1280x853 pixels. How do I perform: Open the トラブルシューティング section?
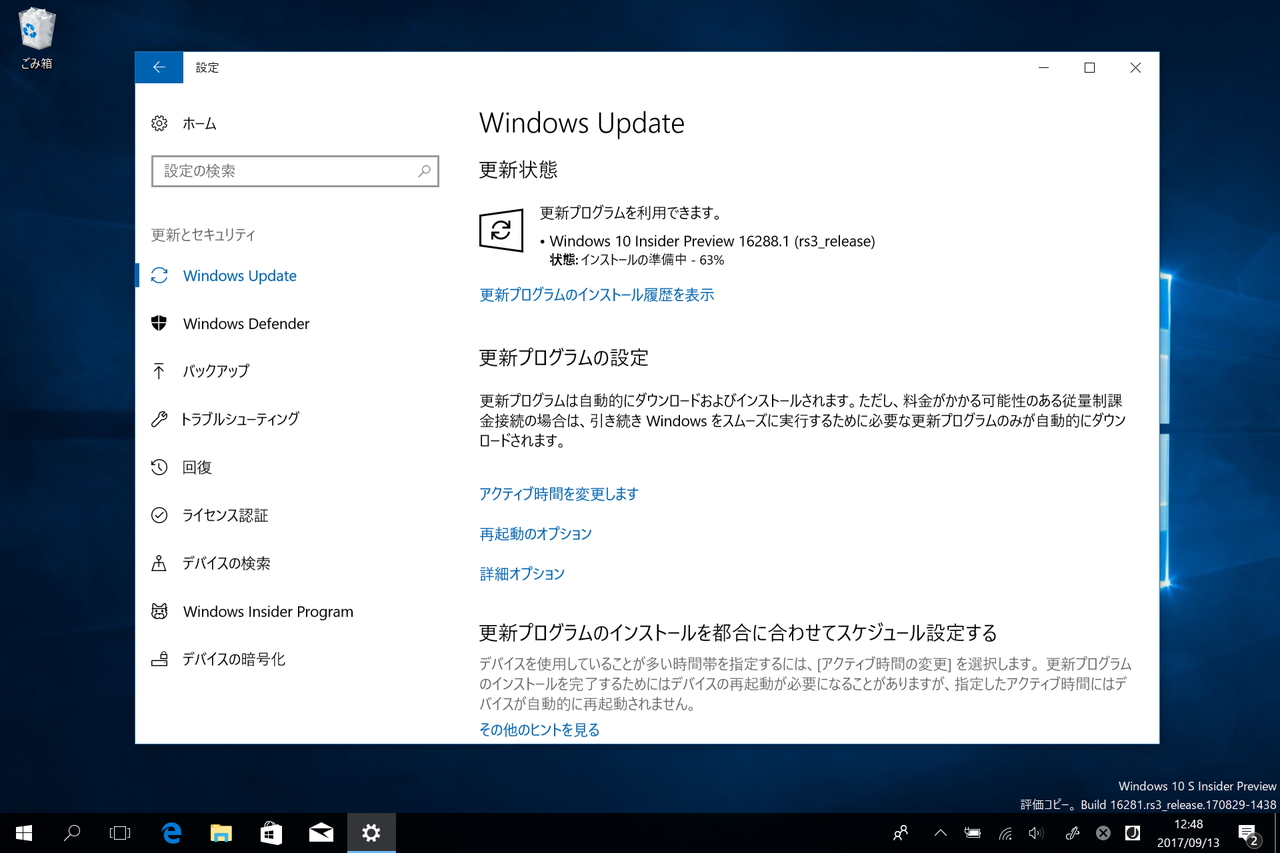[x=240, y=419]
